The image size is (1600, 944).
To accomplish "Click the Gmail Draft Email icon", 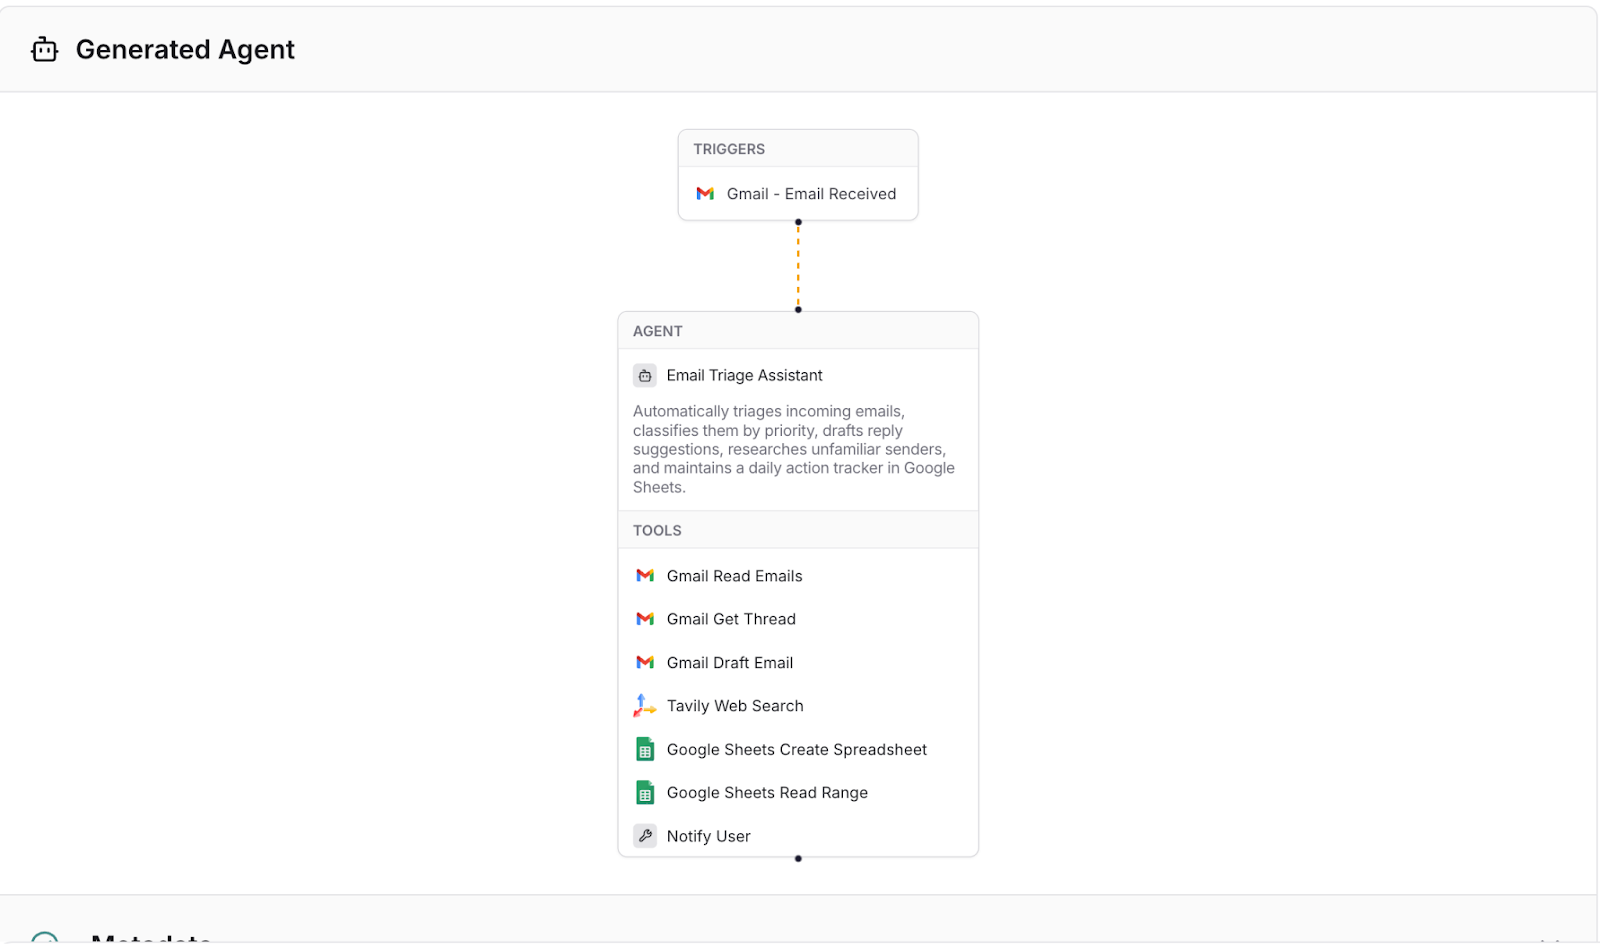I will 645,663.
